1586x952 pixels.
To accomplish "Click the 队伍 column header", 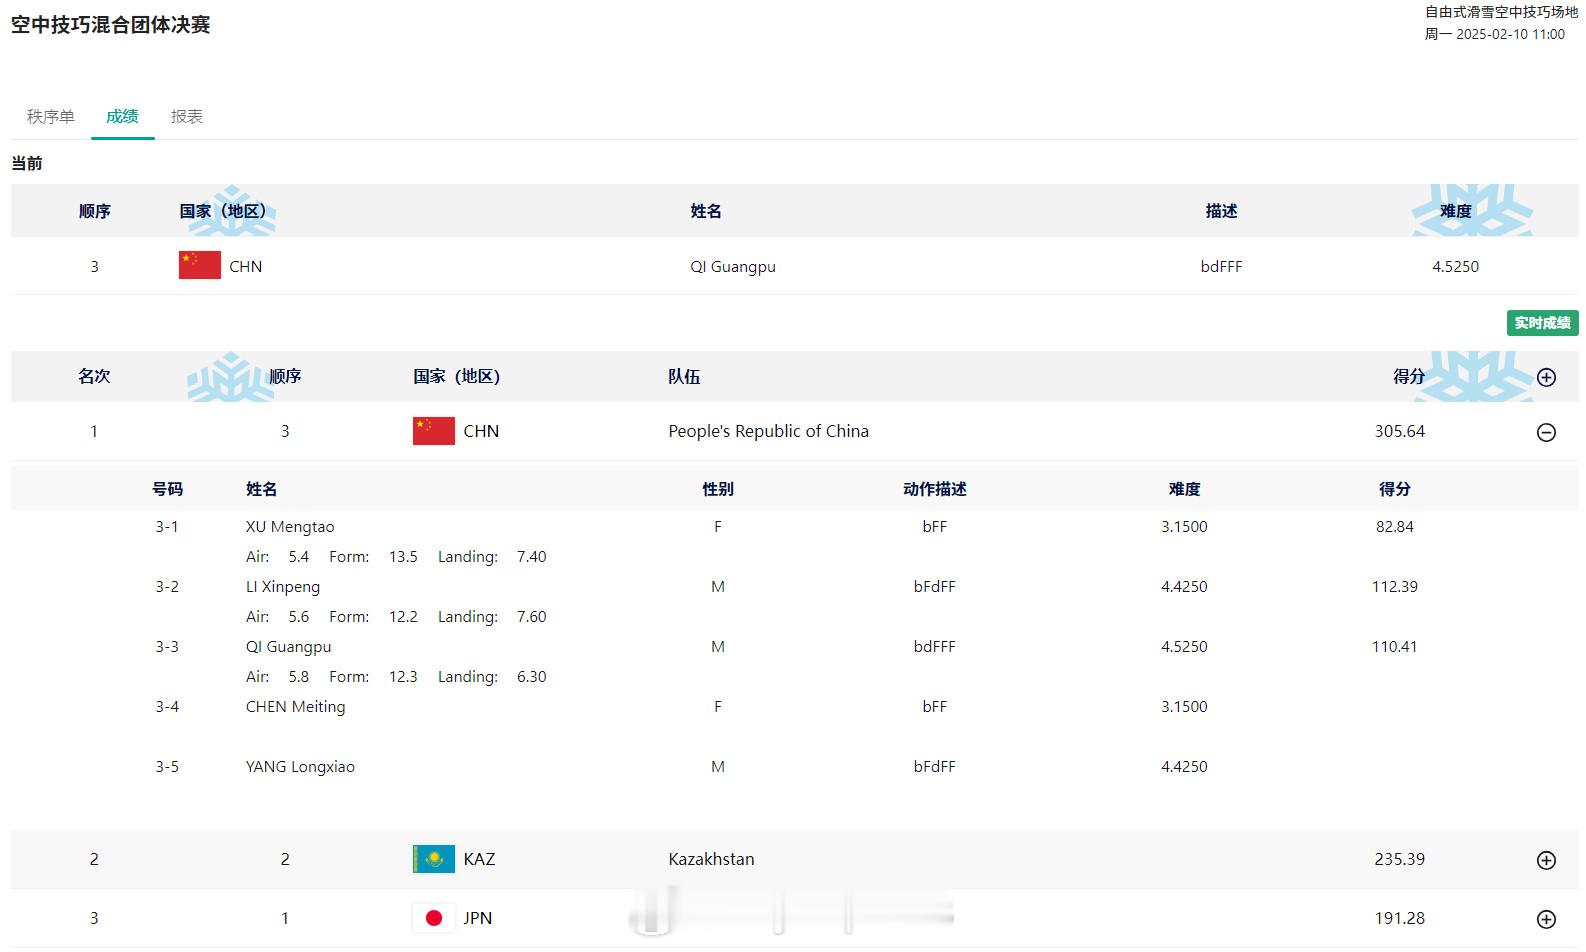I will pyautogui.click(x=684, y=377).
